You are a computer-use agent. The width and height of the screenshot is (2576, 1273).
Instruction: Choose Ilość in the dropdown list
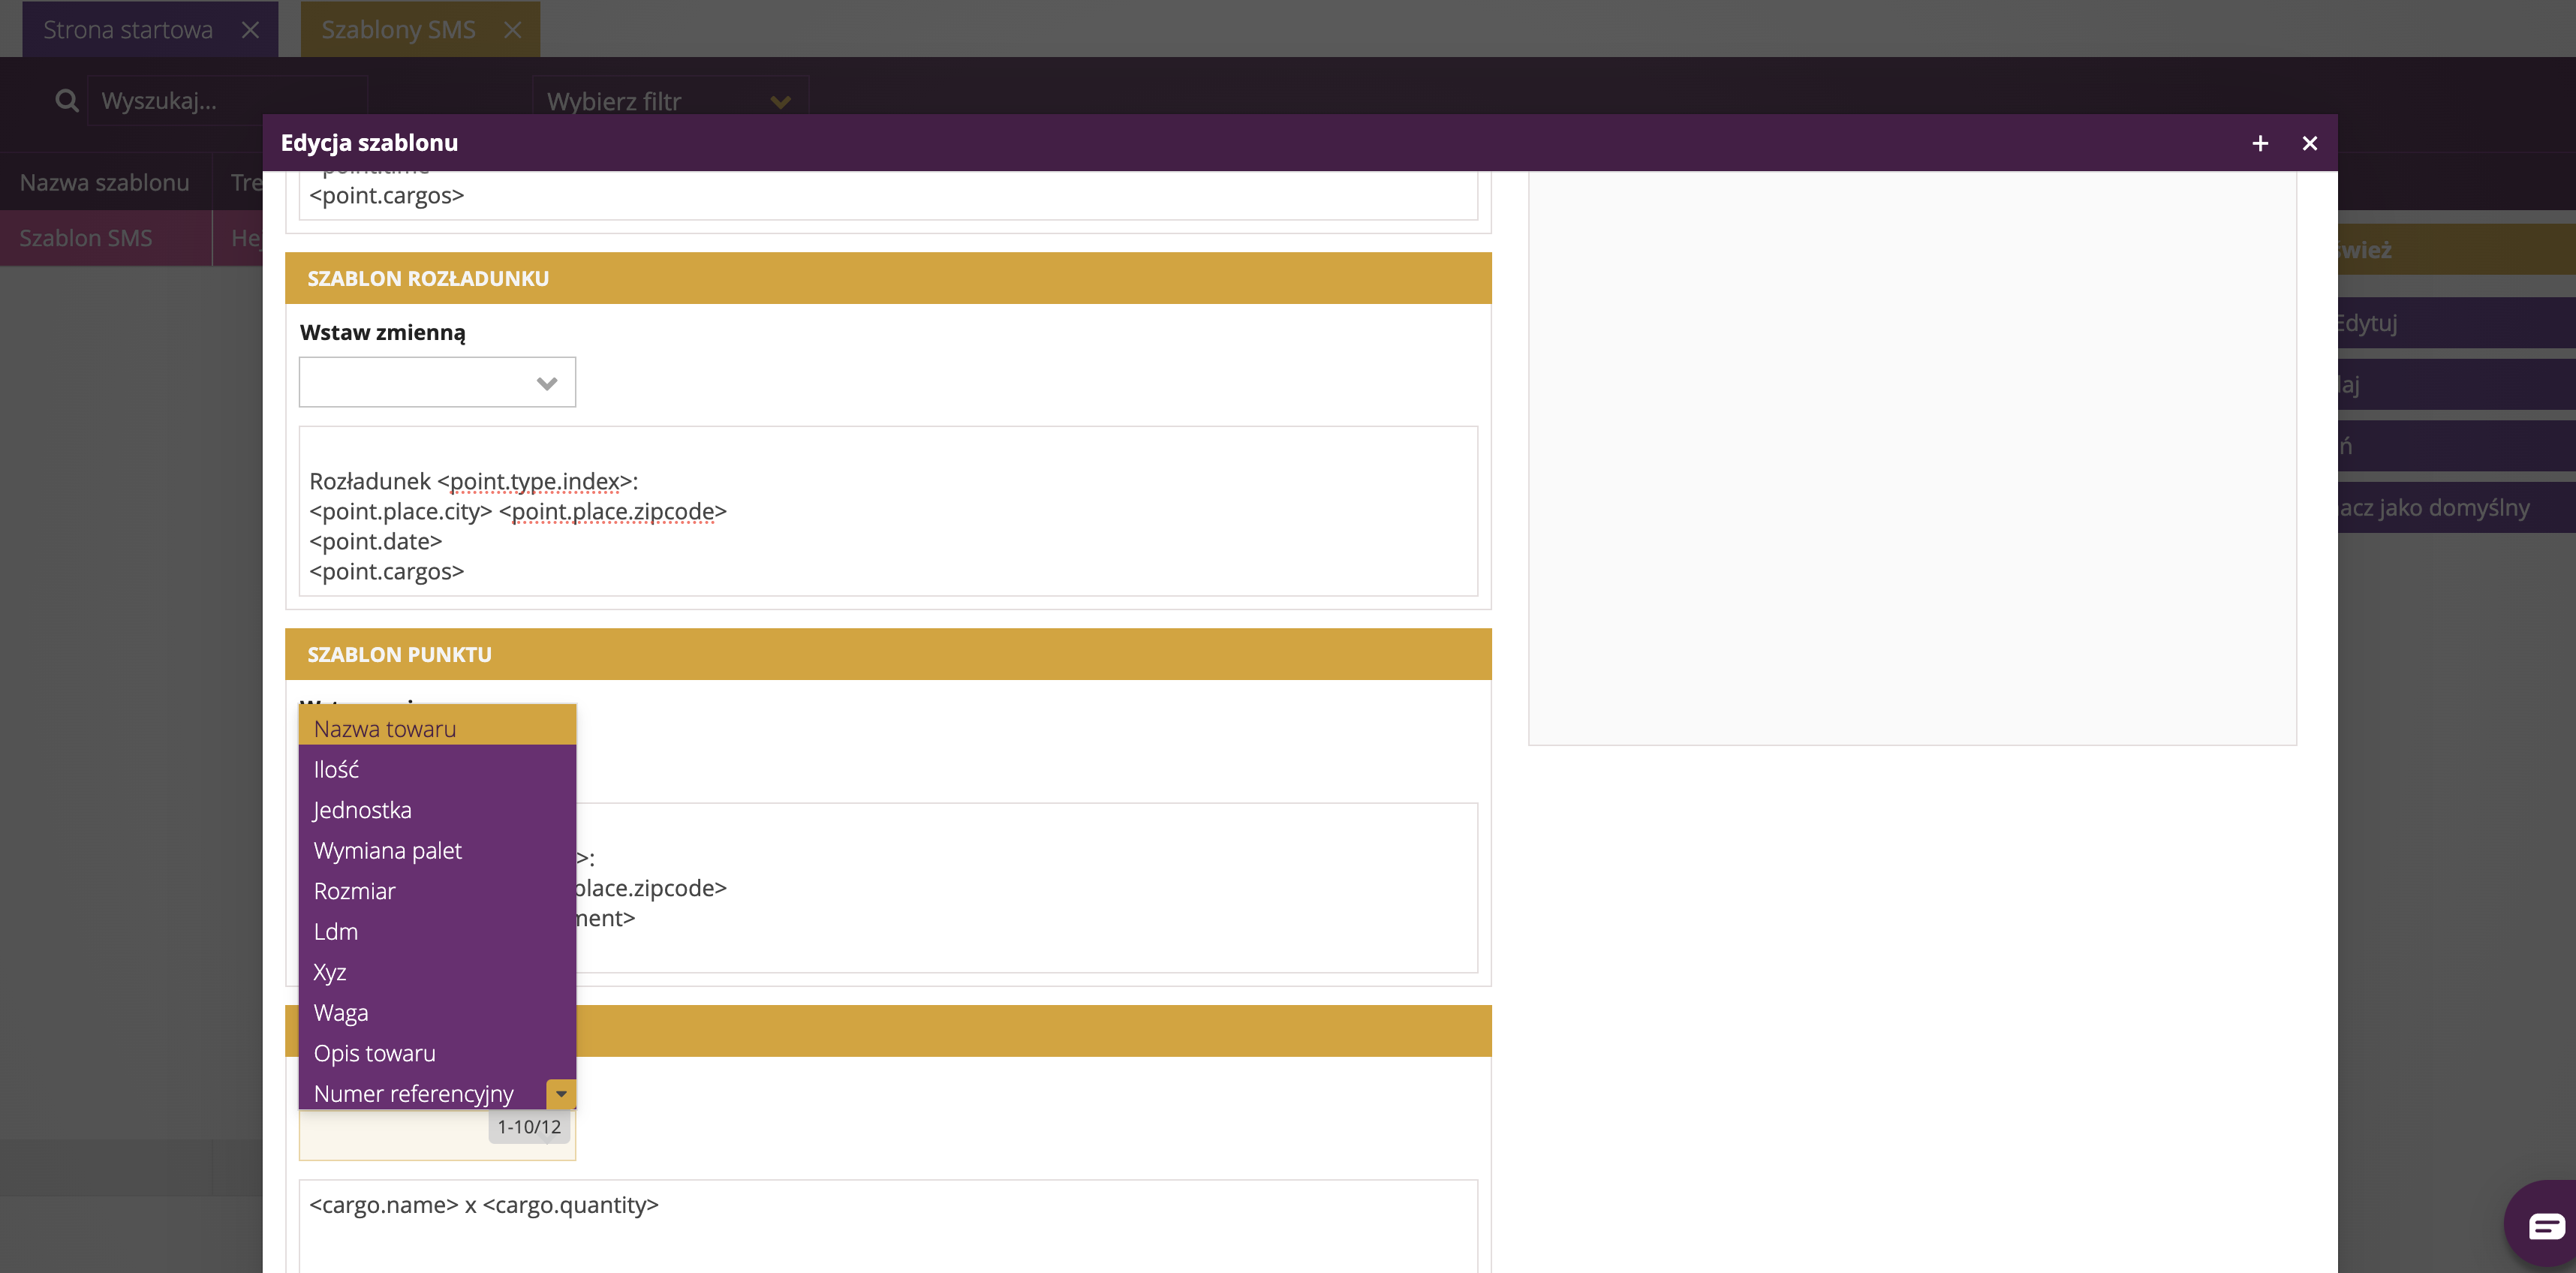point(336,769)
